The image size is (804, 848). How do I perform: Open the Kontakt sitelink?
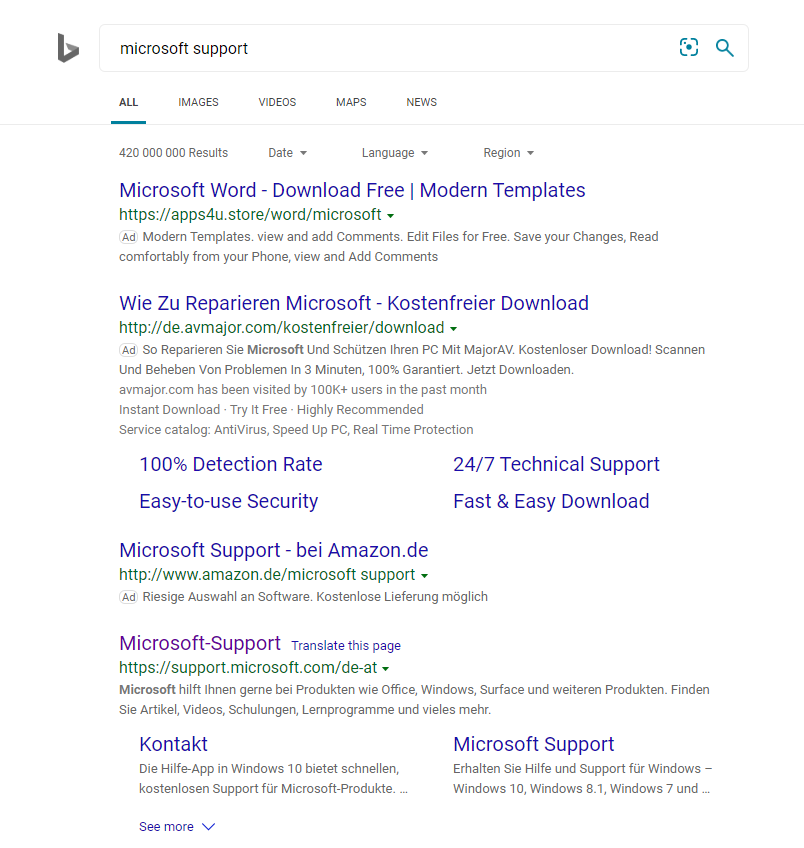(173, 744)
